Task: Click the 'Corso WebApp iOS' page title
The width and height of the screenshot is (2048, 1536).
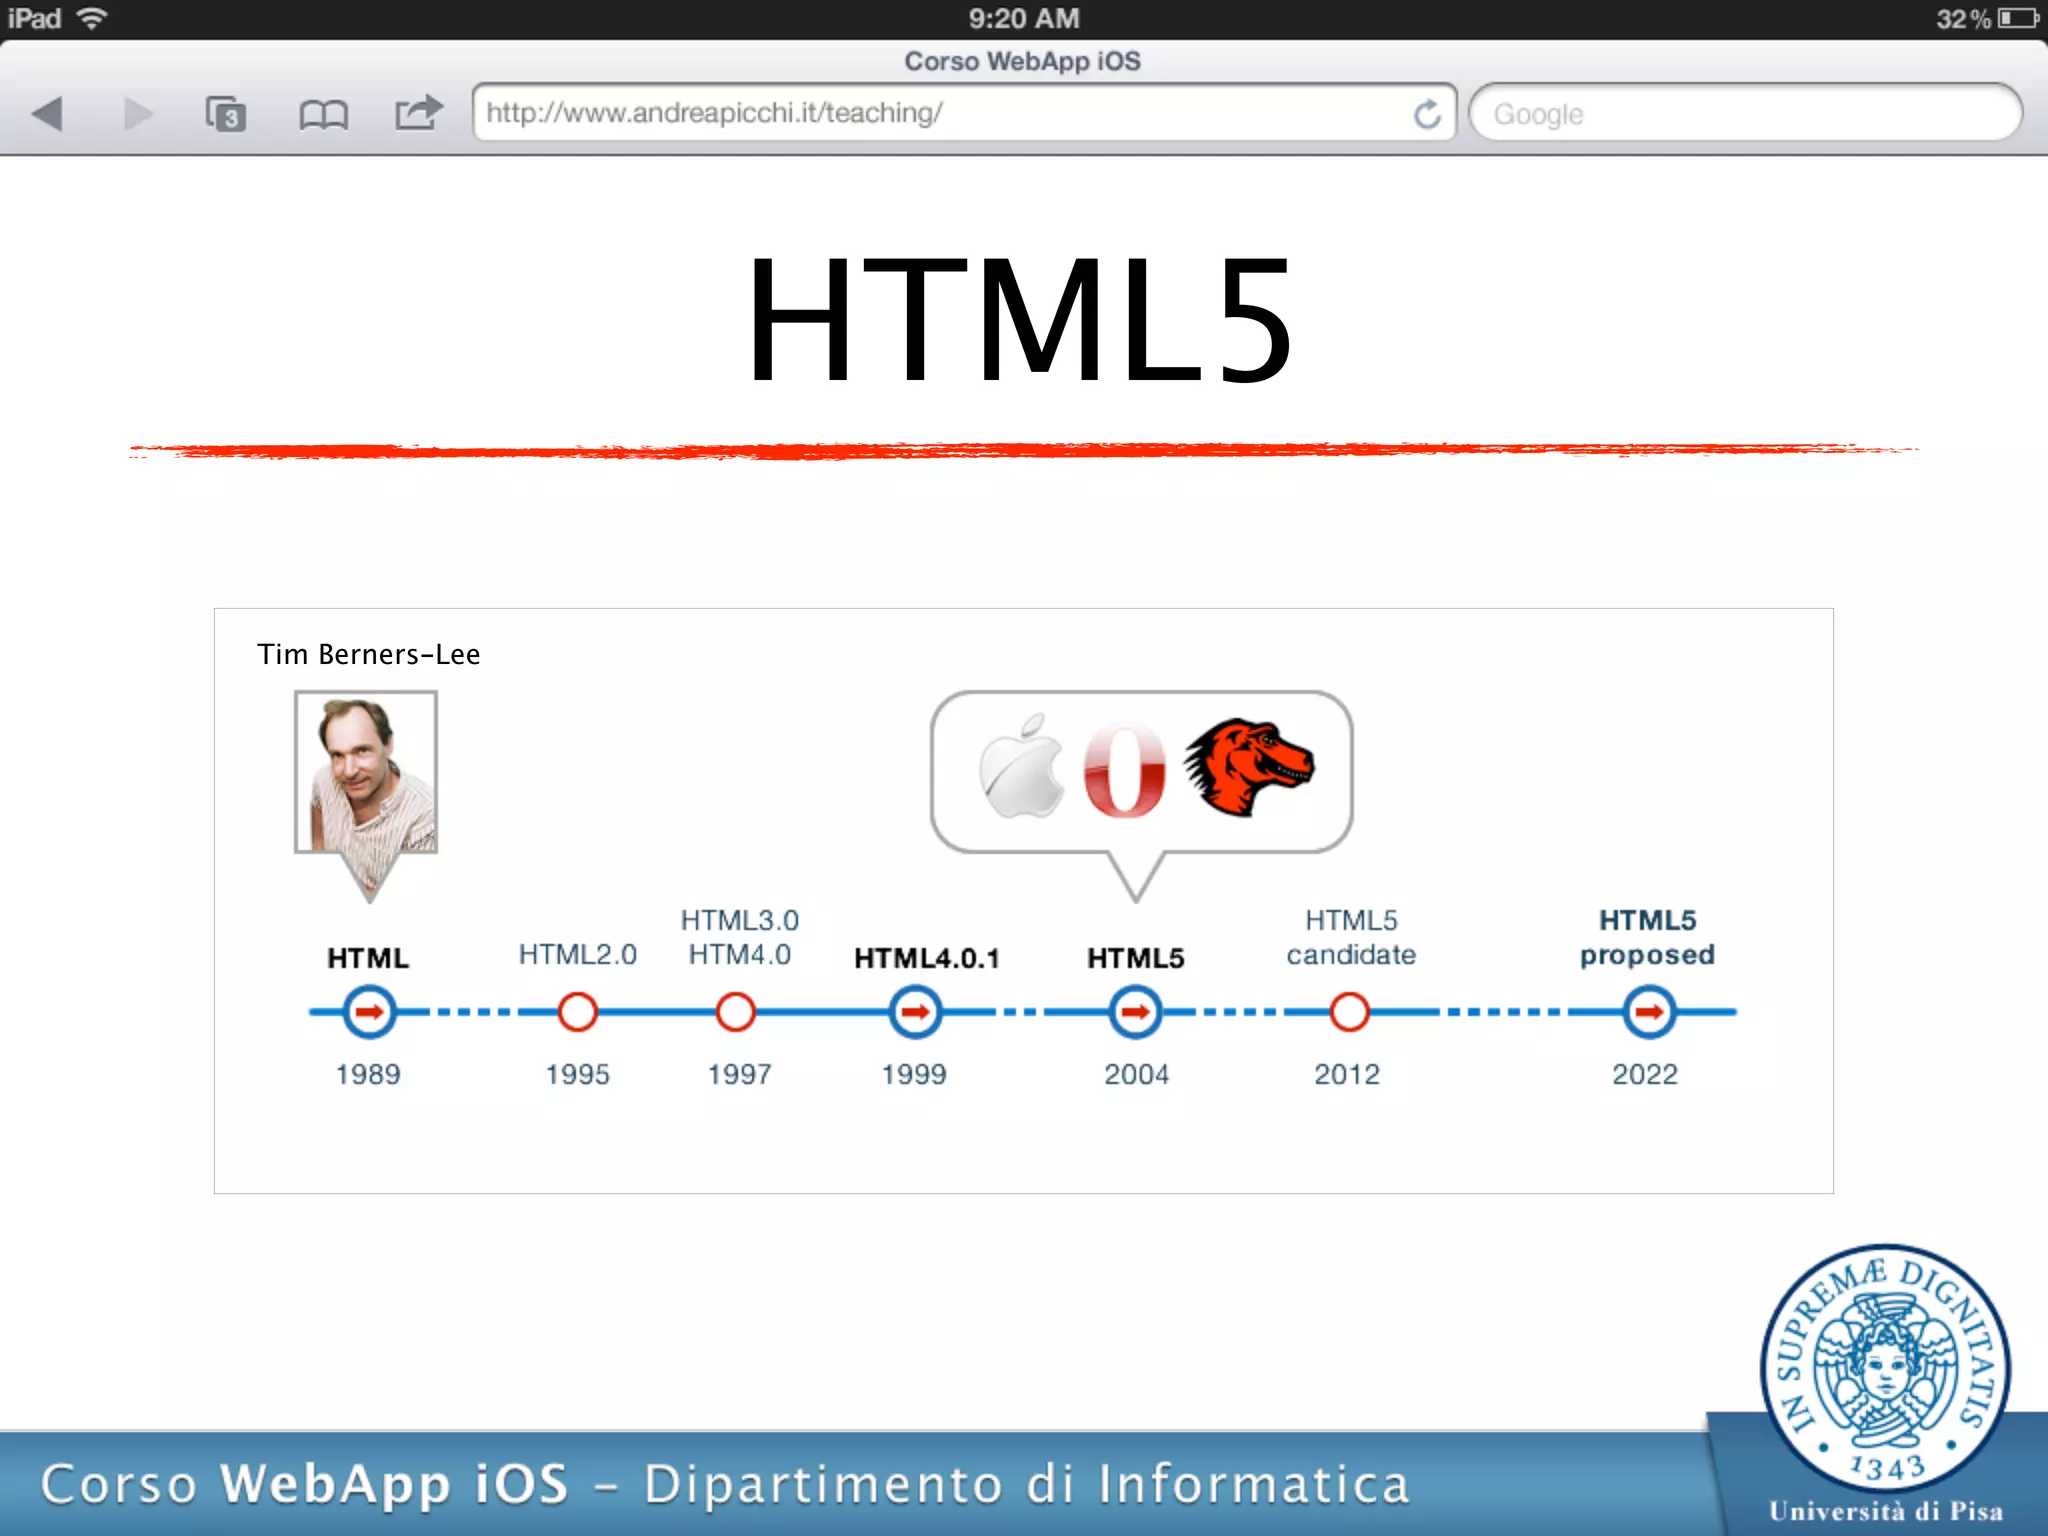Action: 1022,61
